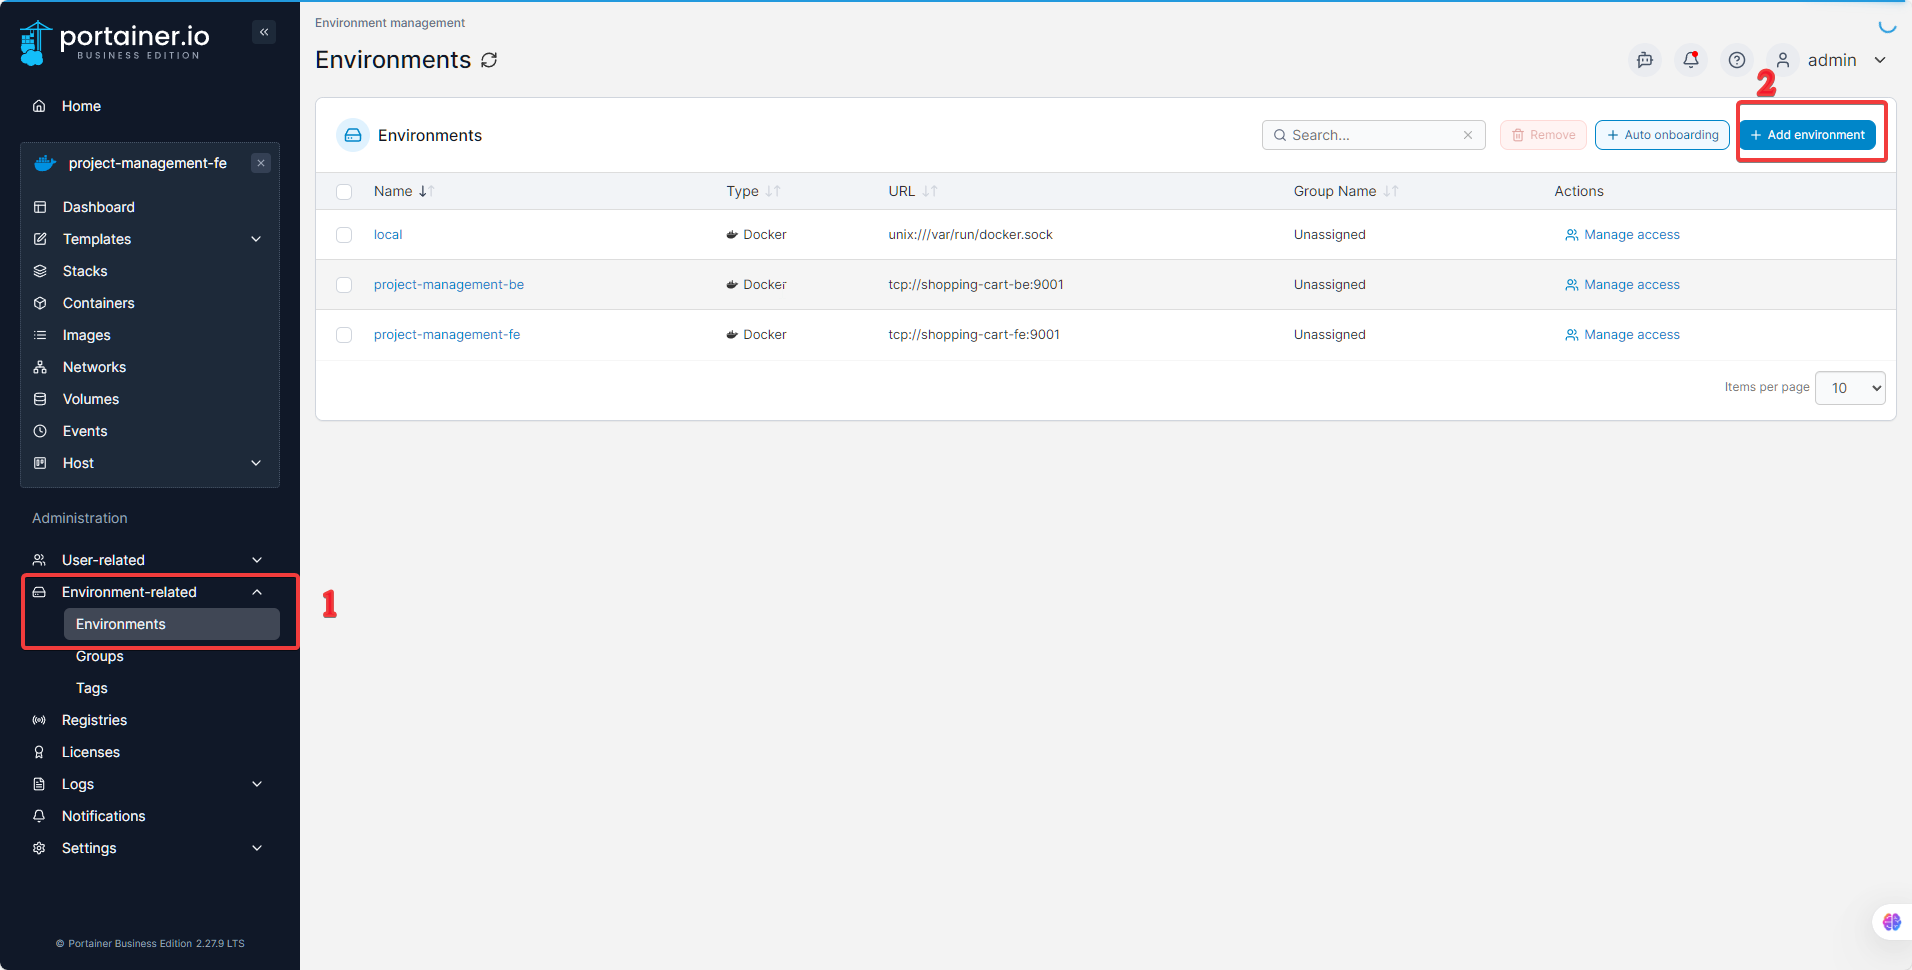Check the box for the local environment
The width and height of the screenshot is (1912, 970).
344,235
